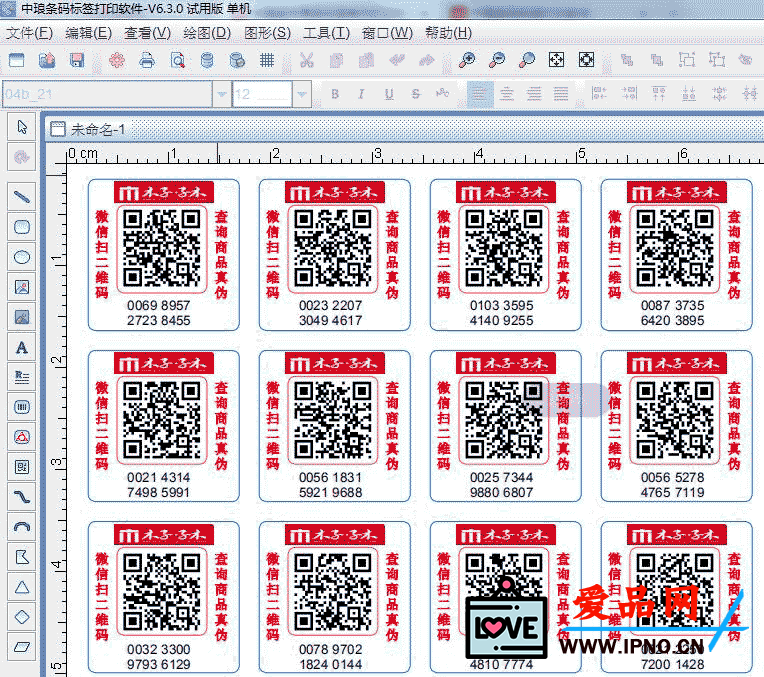Select the QR code drawing tool
This screenshot has height=677, width=764.
coord(22,467)
